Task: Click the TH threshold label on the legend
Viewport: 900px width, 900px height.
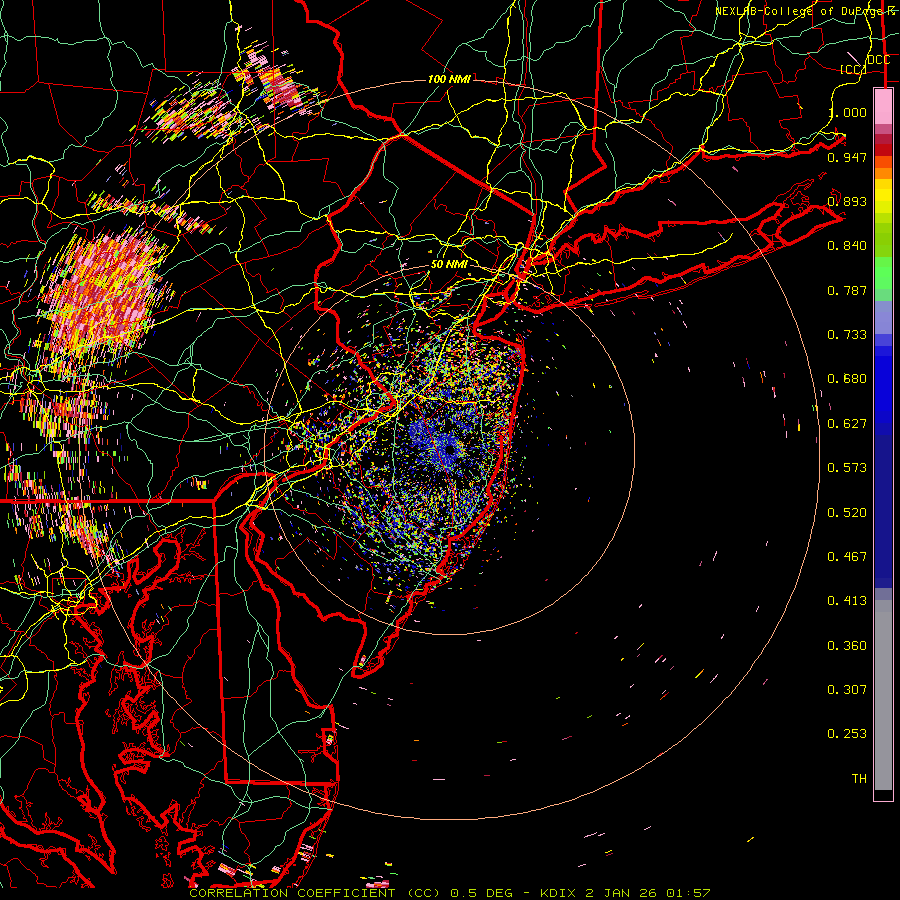Action: pyautogui.click(x=859, y=779)
